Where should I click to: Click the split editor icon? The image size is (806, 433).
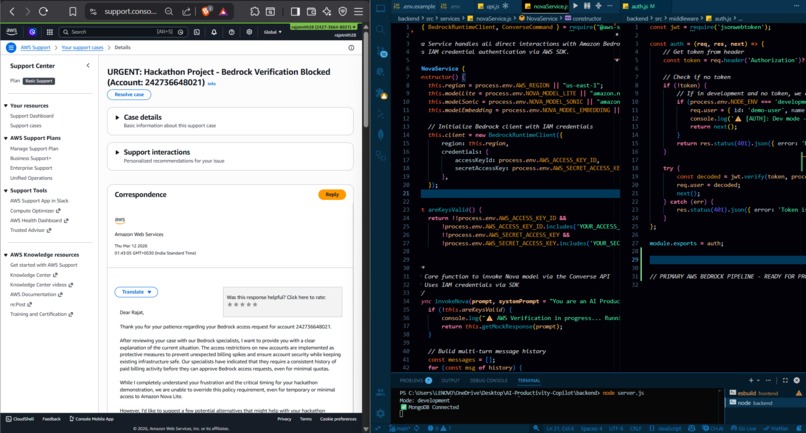click(x=587, y=6)
